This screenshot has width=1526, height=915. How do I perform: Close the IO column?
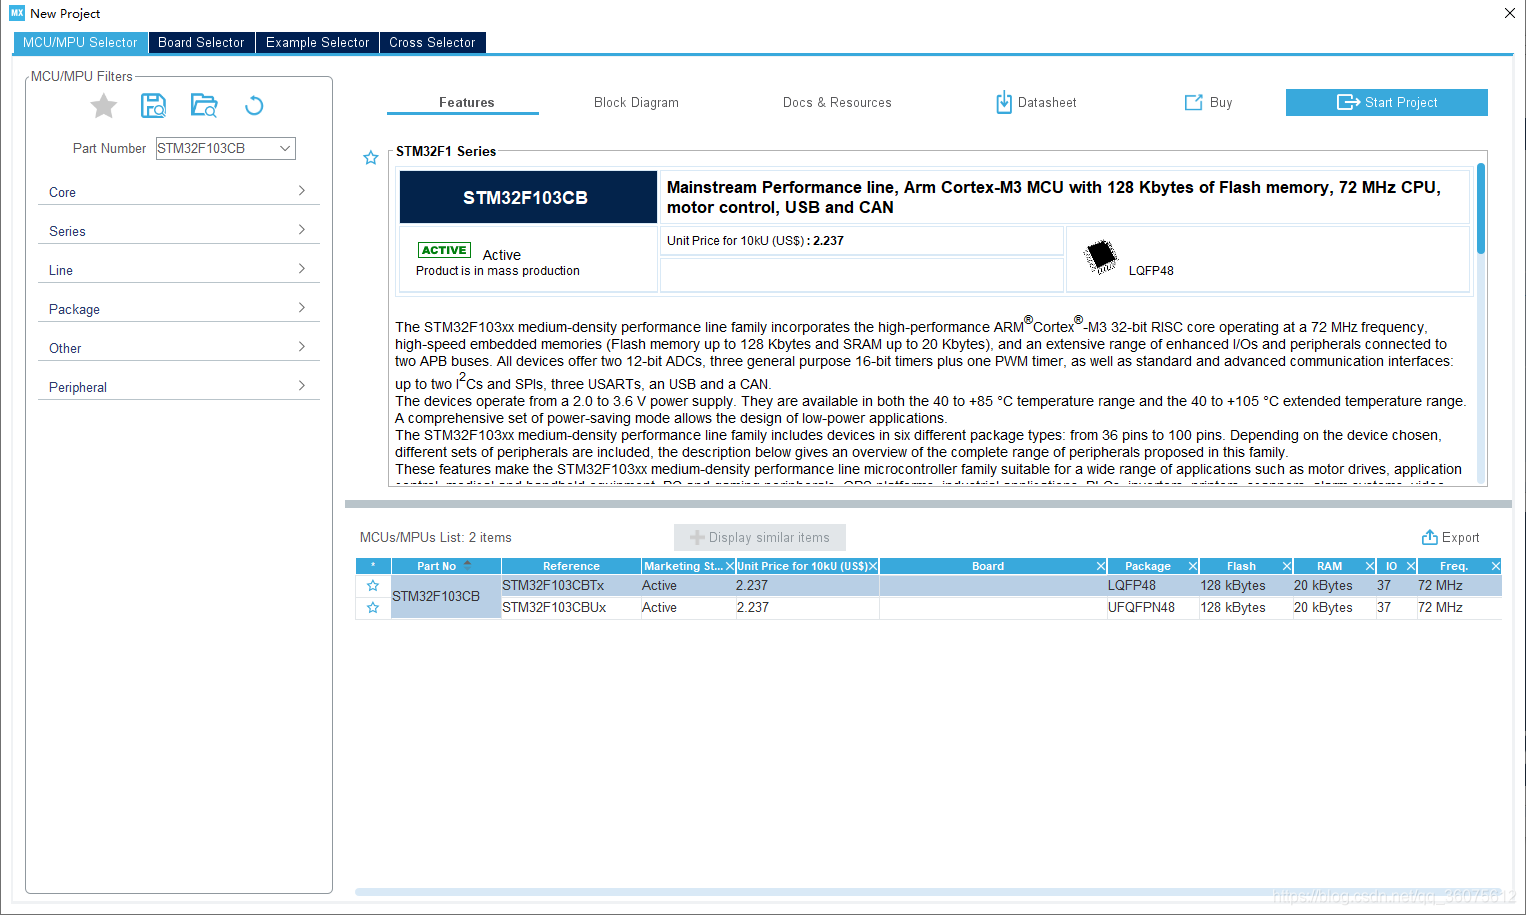click(1411, 566)
